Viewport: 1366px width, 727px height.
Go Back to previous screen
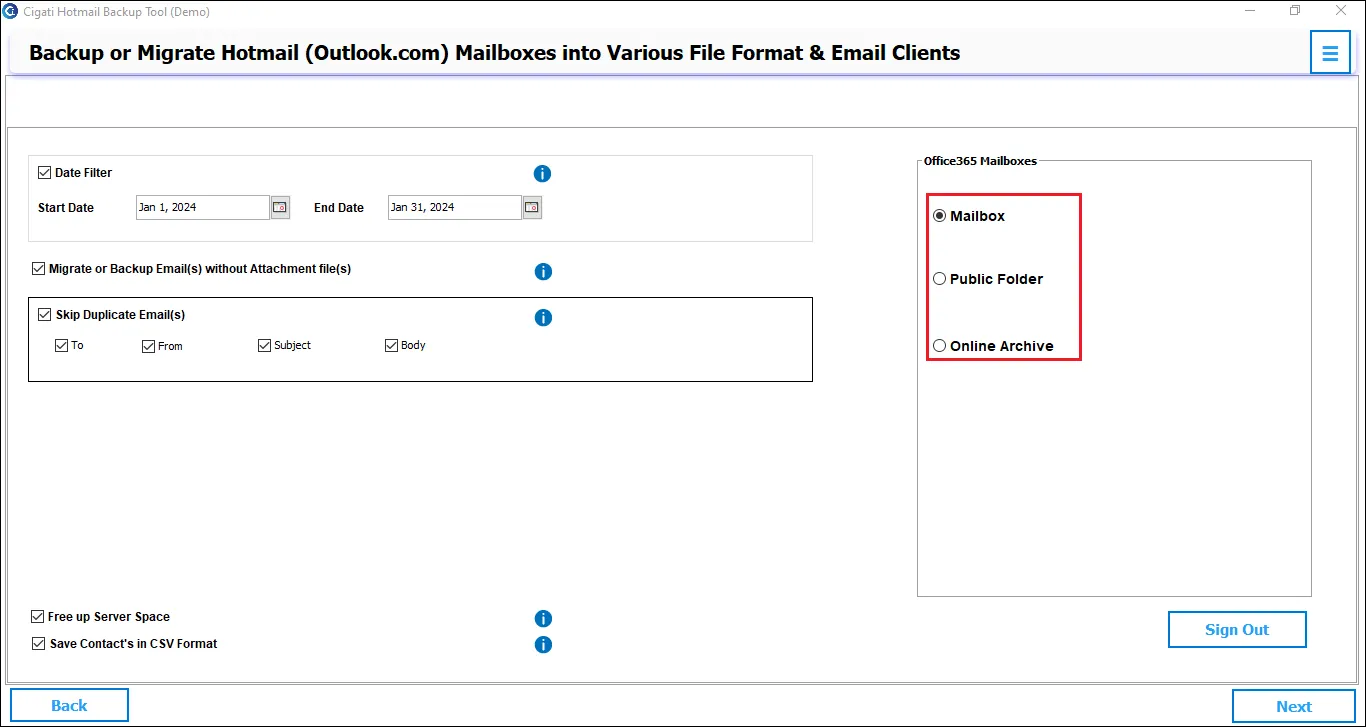tap(69, 705)
